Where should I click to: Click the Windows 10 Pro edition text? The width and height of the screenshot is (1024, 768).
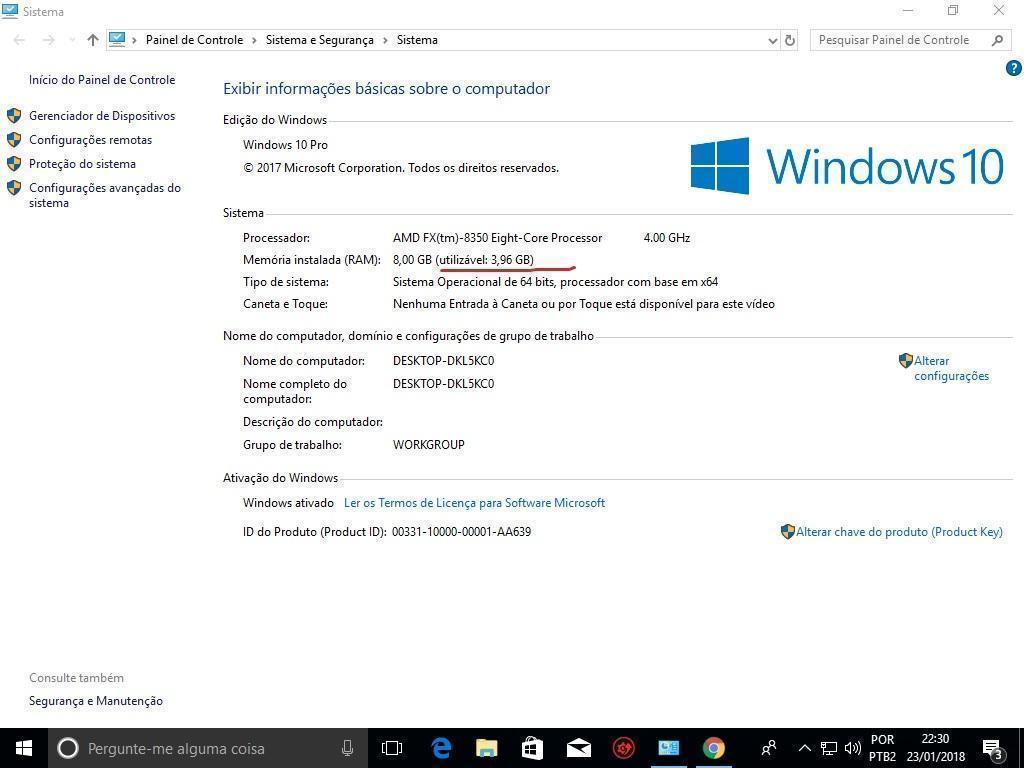[285, 144]
